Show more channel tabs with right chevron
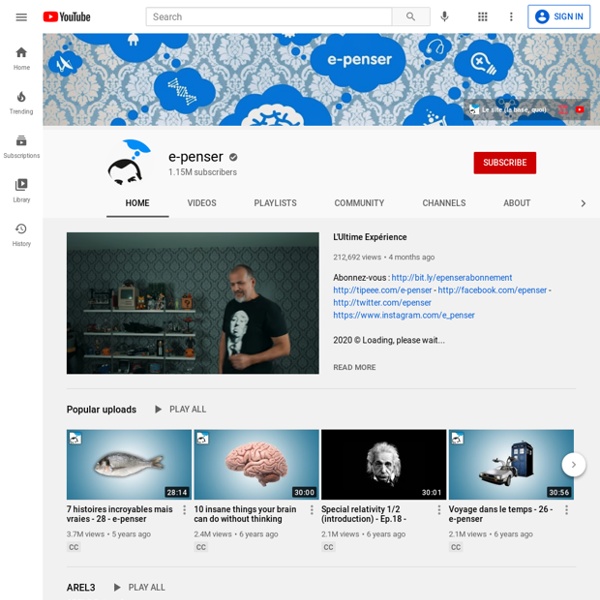 pyautogui.click(x=583, y=204)
